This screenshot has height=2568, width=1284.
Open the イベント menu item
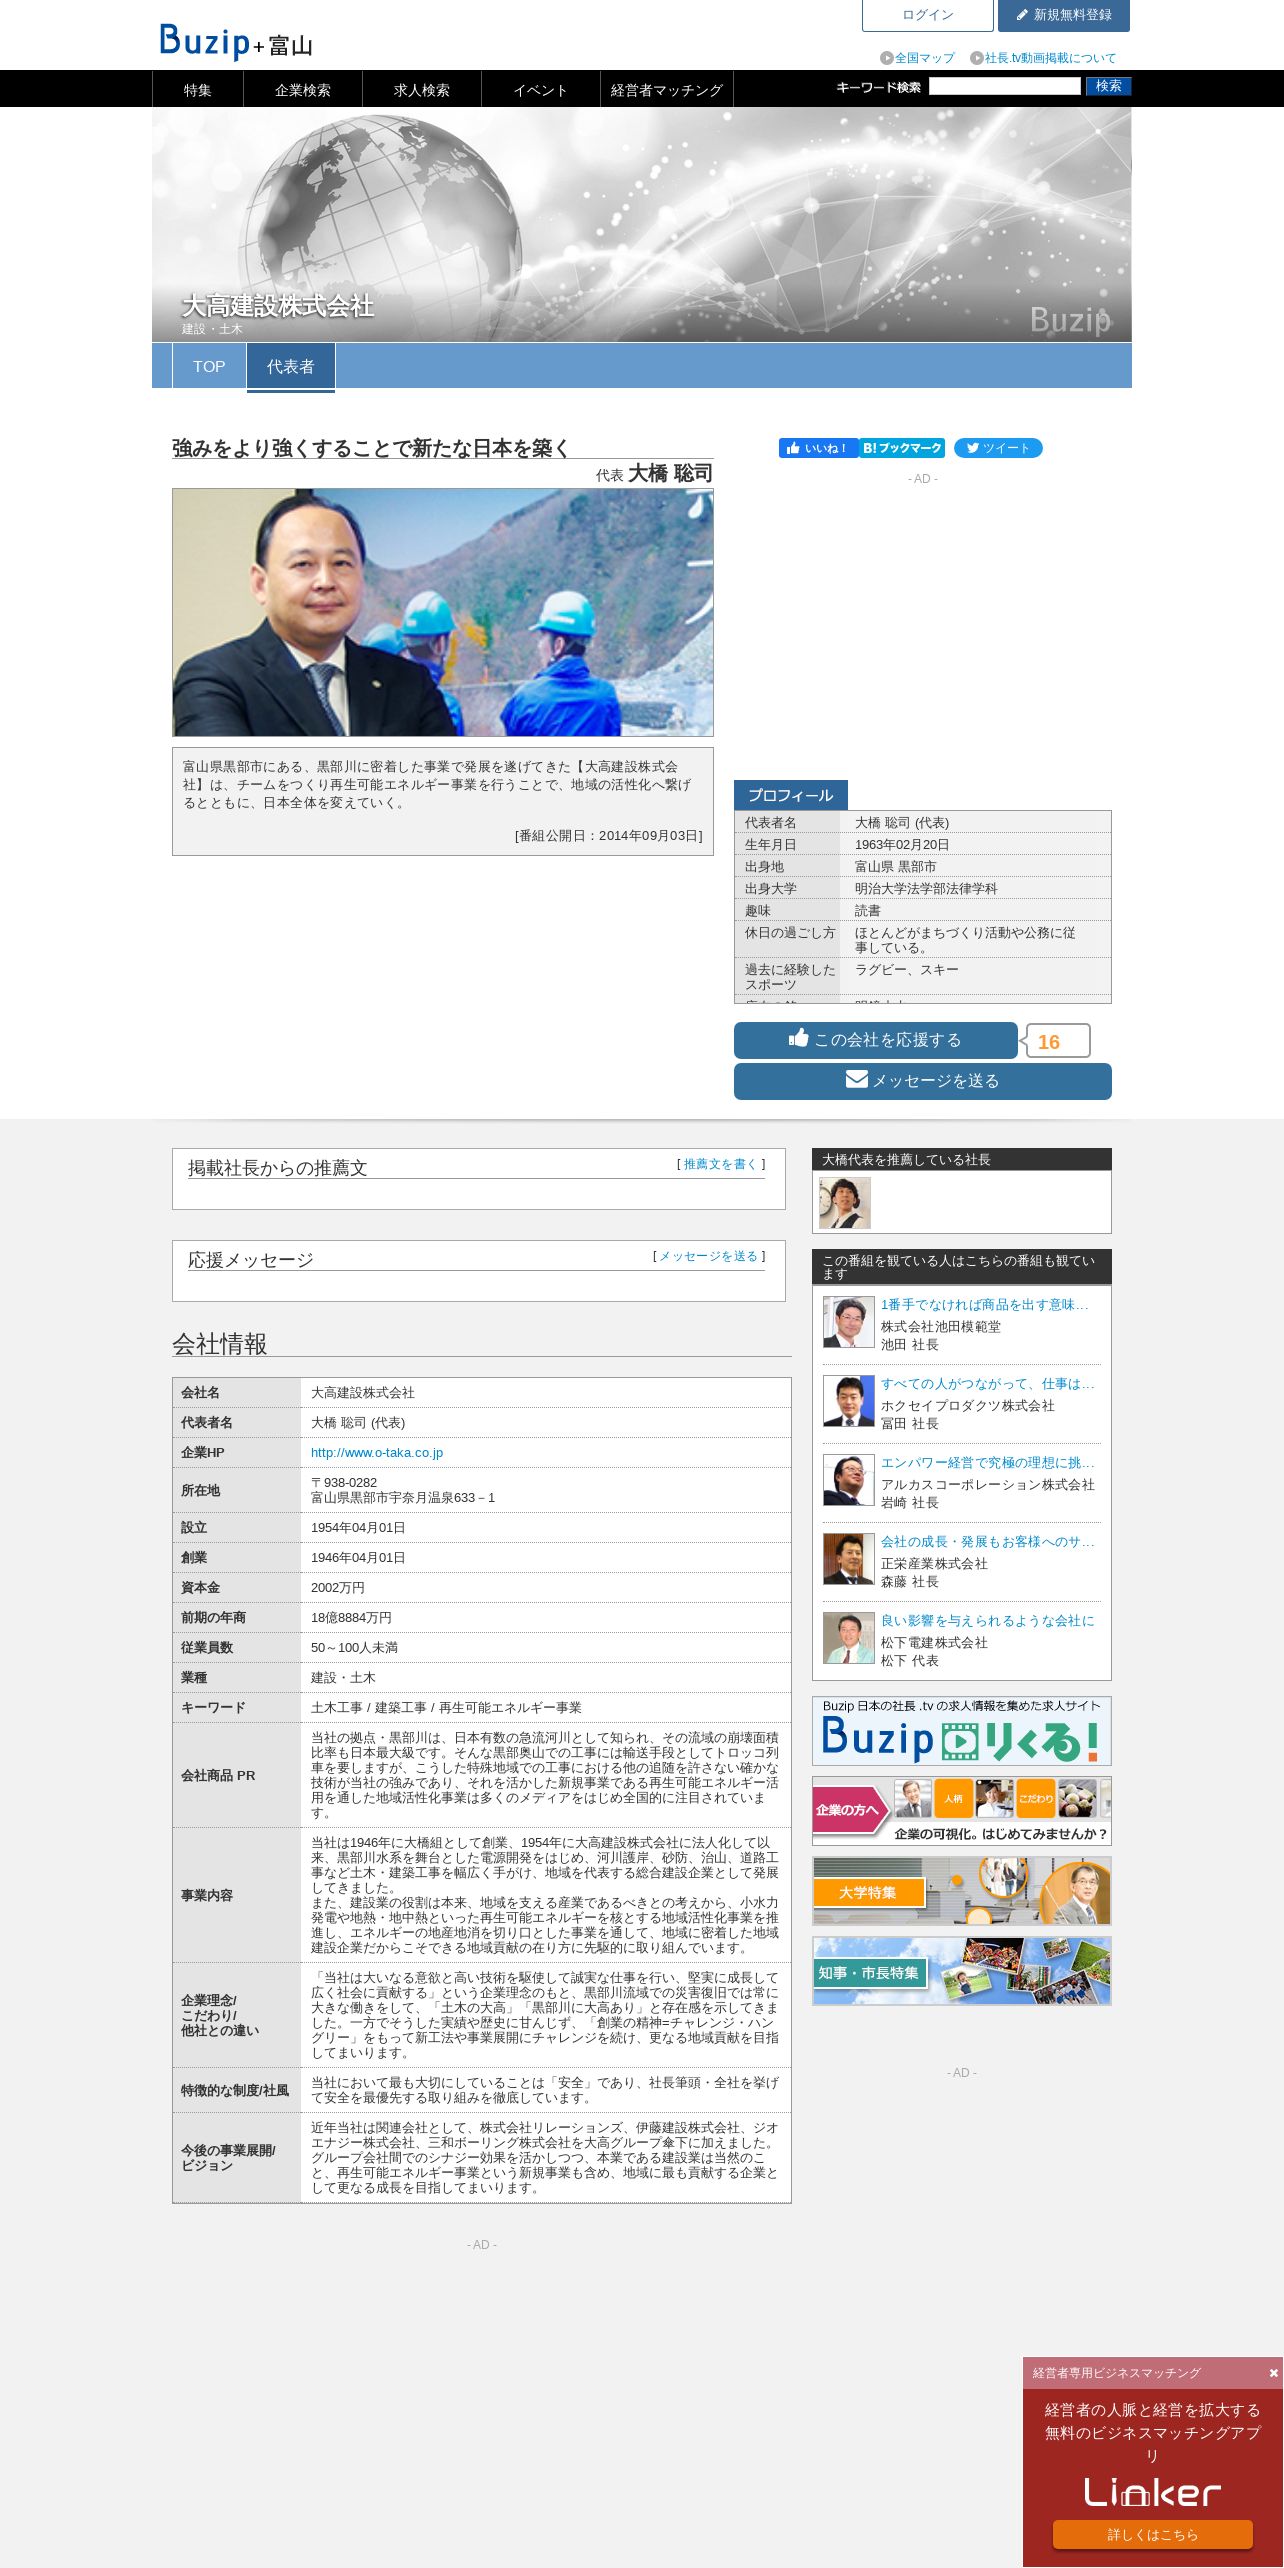(x=540, y=89)
